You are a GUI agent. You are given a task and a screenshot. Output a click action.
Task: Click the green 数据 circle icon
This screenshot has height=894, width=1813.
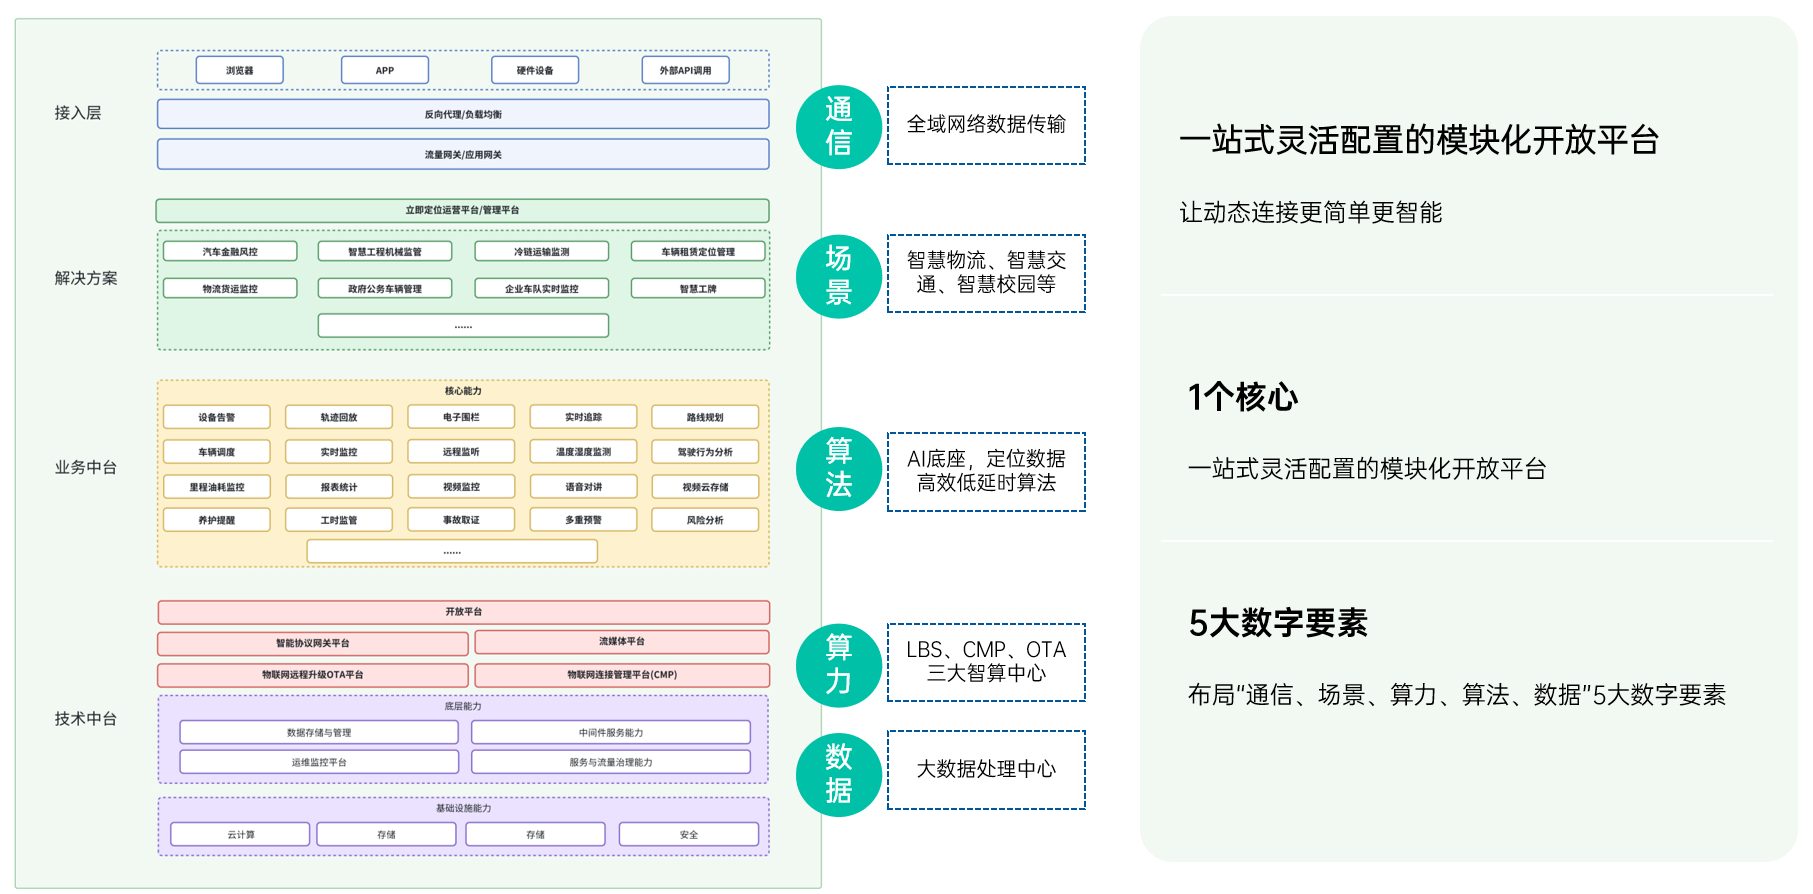pos(838,773)
